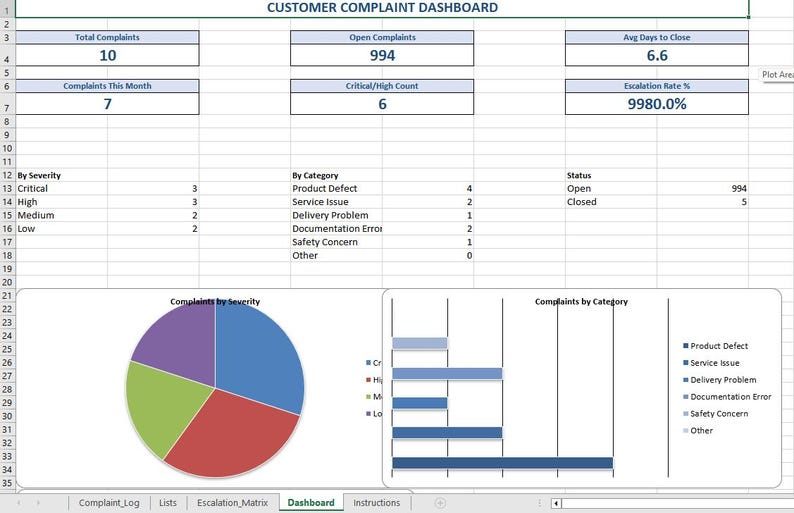Screen dimensions: 794x513
Task: Select the Dashboard sheet tab
Action: 311,503
